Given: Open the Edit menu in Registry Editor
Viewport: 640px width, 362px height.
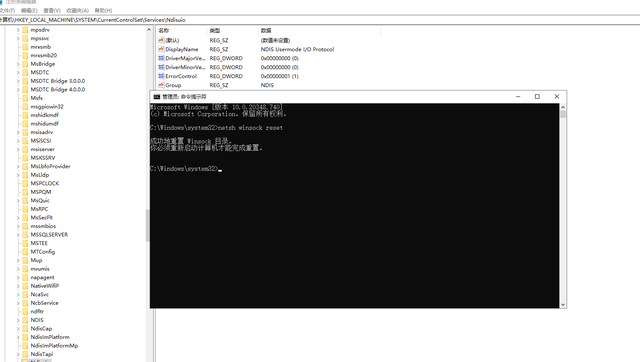Looking at the screenshot, I should pyautogui.click(x=29, y=11).
